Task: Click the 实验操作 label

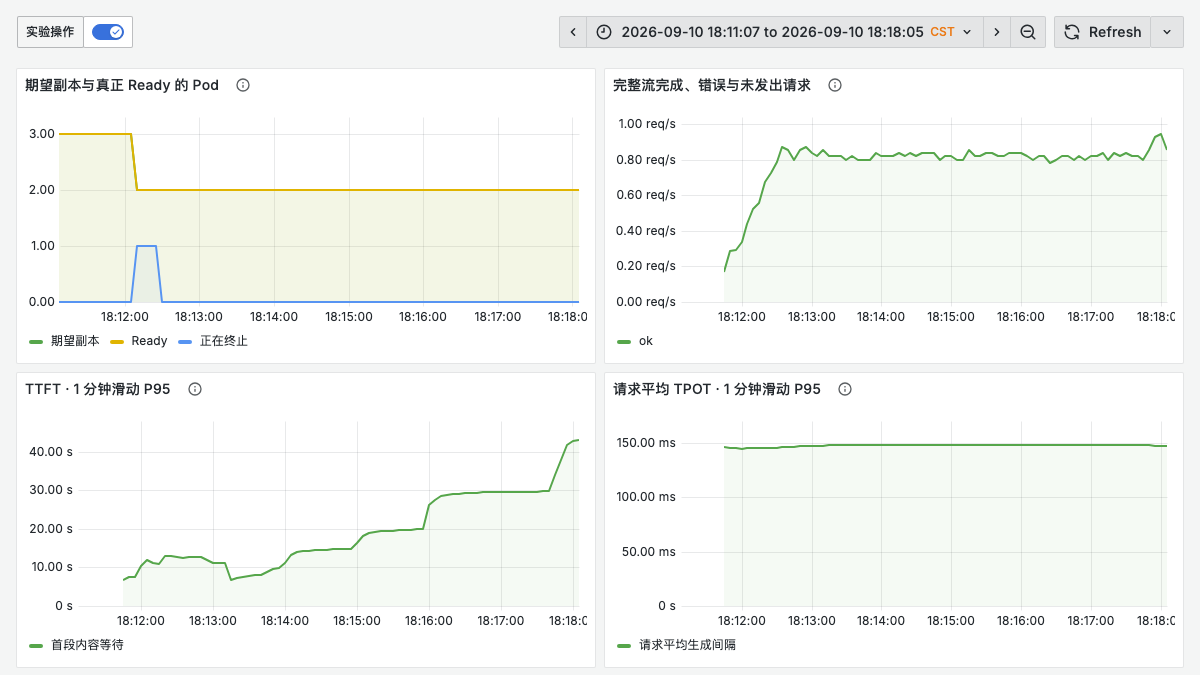Action: [50, 32]
